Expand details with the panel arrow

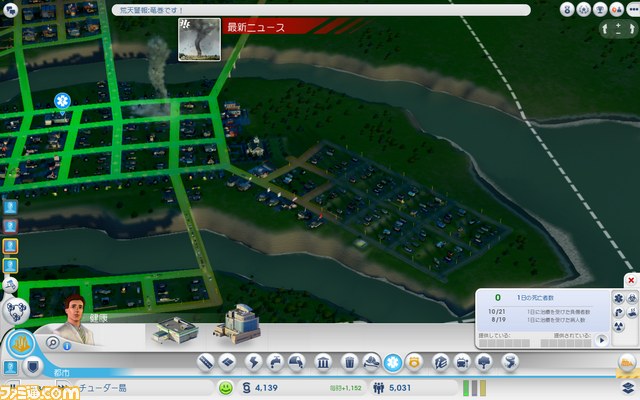pyautogui.click(x=602, y=339)
